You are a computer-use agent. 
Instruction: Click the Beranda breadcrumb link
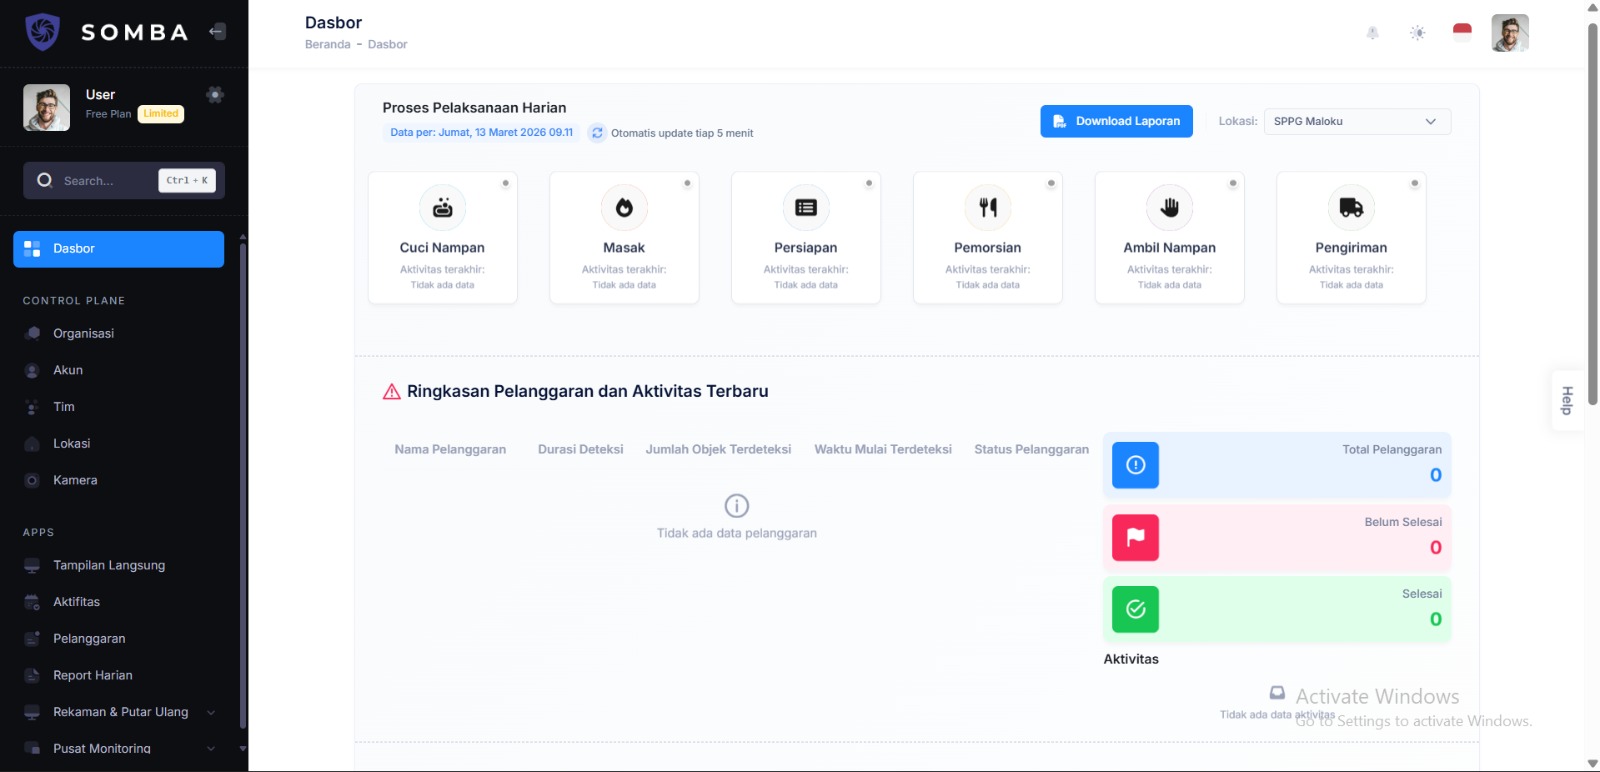[x=327, y=45]
